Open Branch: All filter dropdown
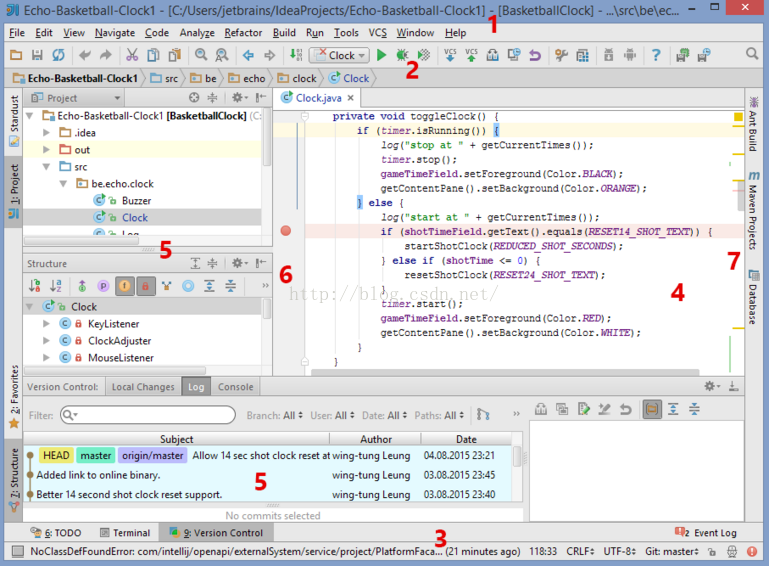The height and width of the screenshot is (566, 769). pyautogui.click(x=275, y=415)
